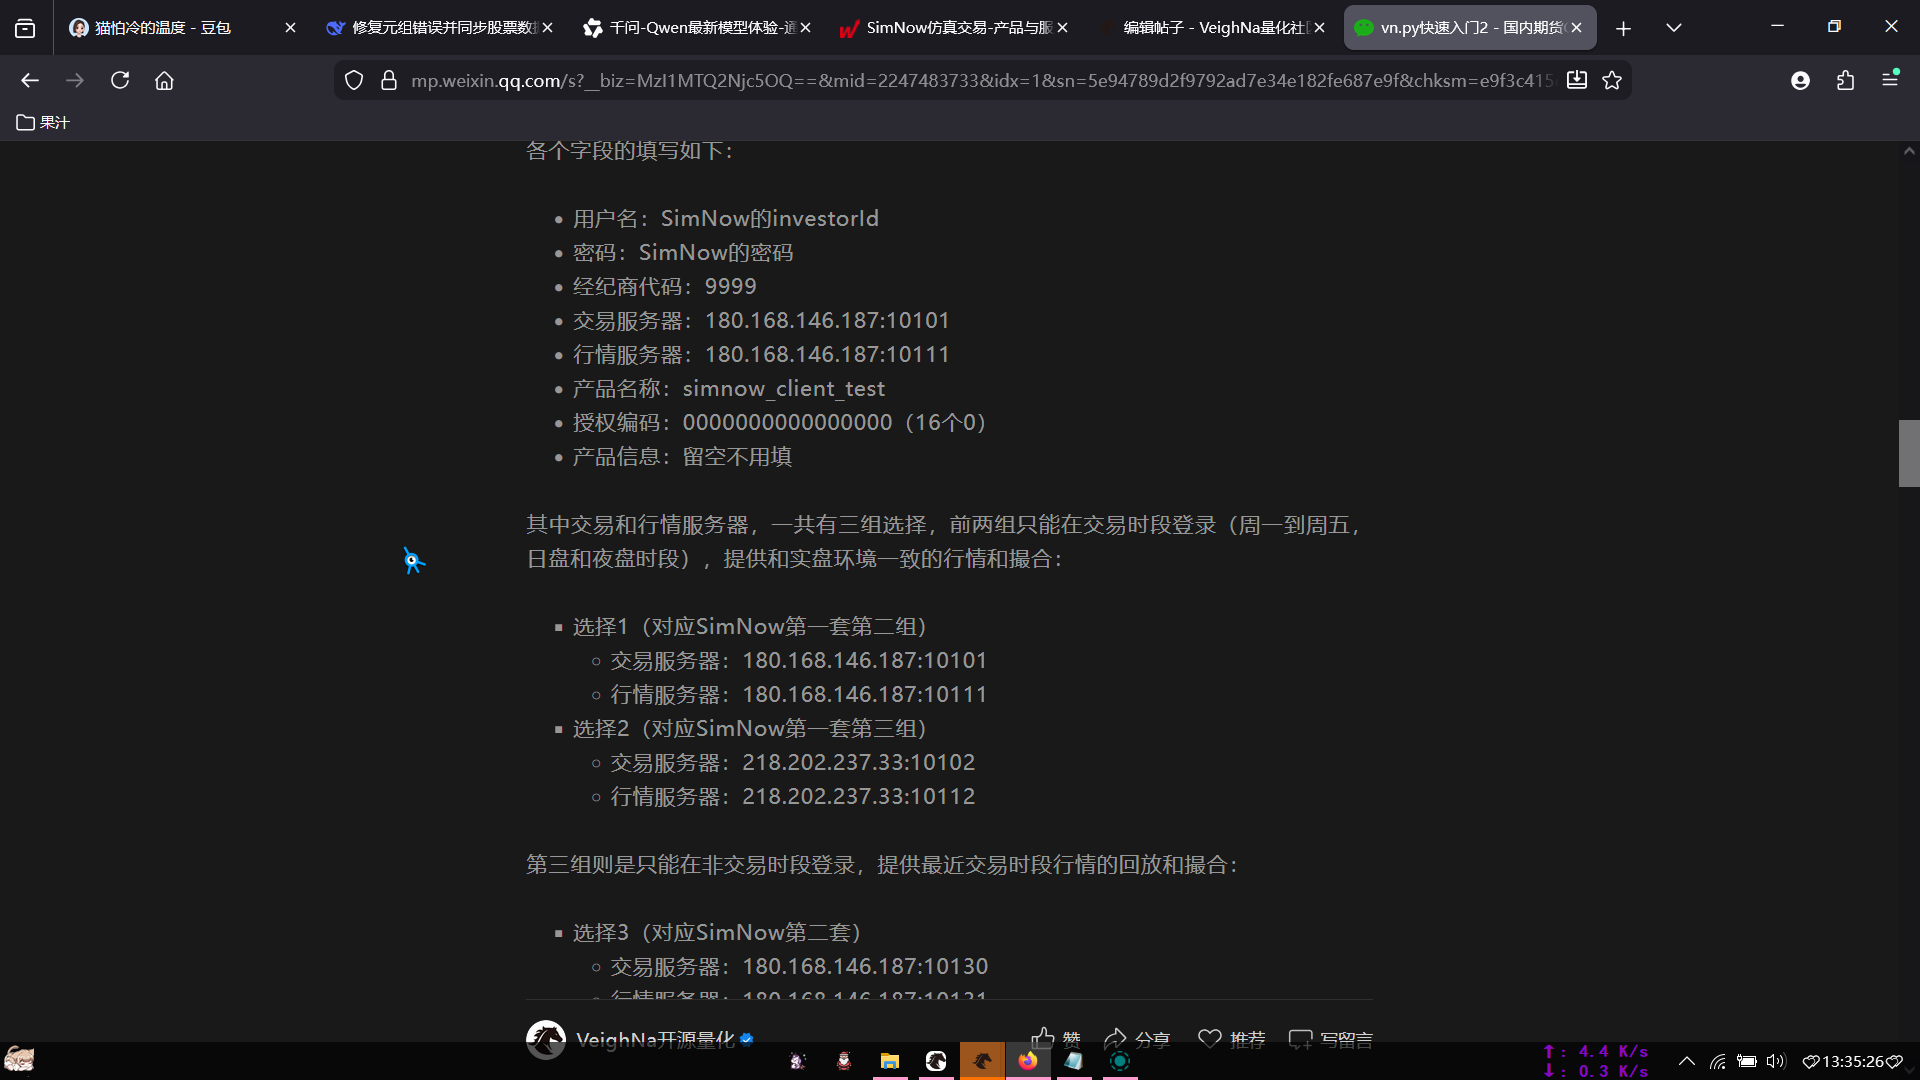Open the application menu hamburger
Viewport: 1920px width, 1080px height.
1889,80
